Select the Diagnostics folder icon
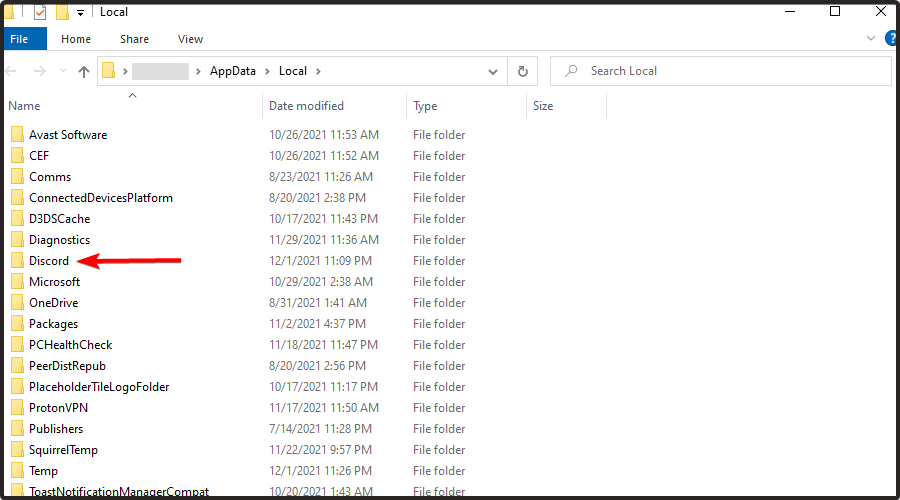This screenshot has width=900, height=500. 17,240
